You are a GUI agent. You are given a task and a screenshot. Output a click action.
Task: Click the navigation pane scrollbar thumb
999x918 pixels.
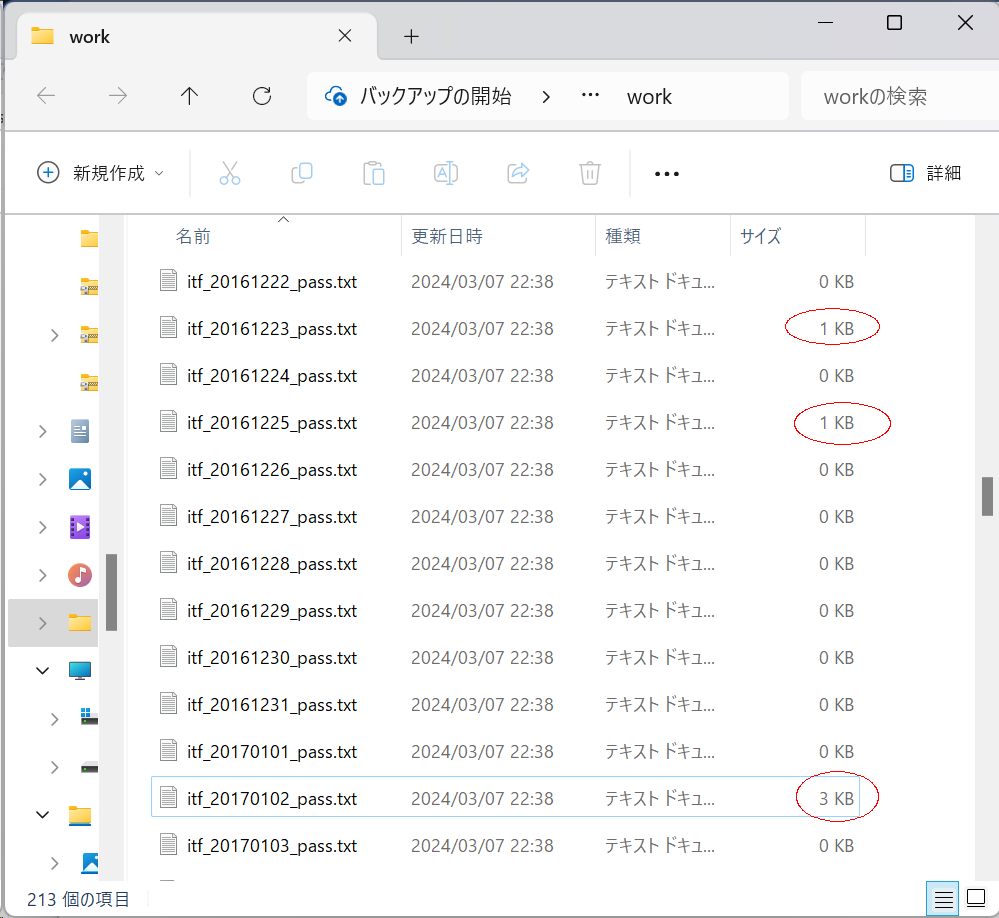(111, 592)
